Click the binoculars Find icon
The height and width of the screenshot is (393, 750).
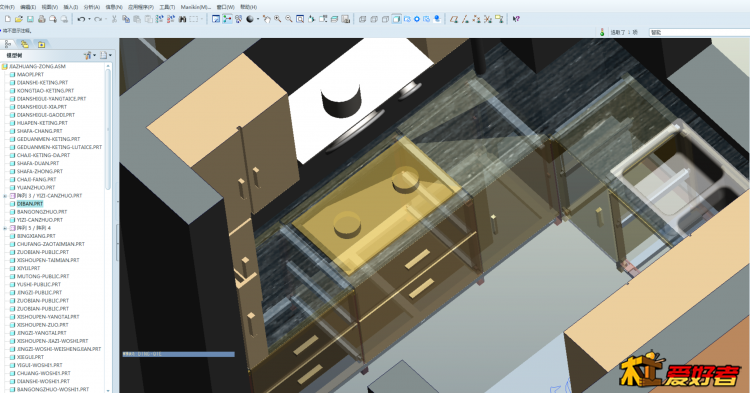(x=182, y=19)
